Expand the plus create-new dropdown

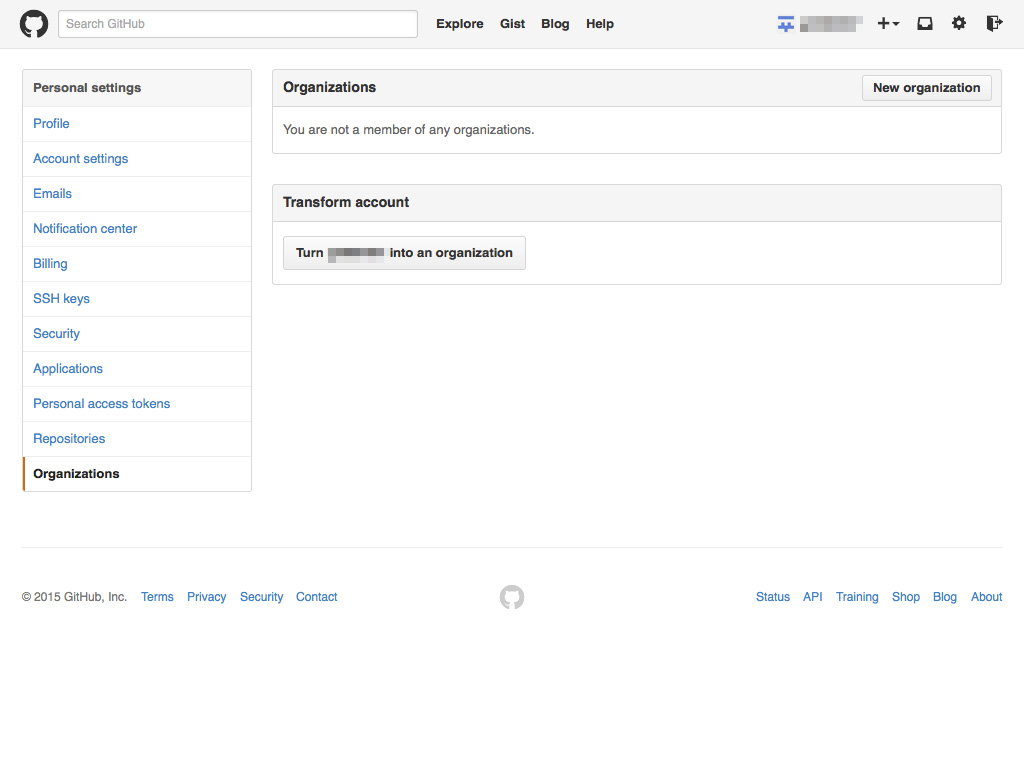[x=888, y=24]
